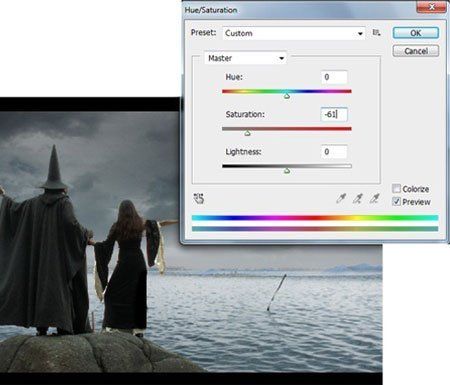The height and width of the screenshot is (385, 450).
Task: Select the on-image adjustment hand tool
Action: [x=199, y=198]
